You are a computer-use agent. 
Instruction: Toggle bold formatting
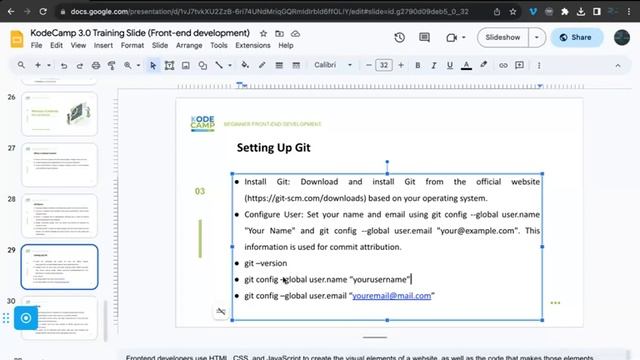pos(418,65)
